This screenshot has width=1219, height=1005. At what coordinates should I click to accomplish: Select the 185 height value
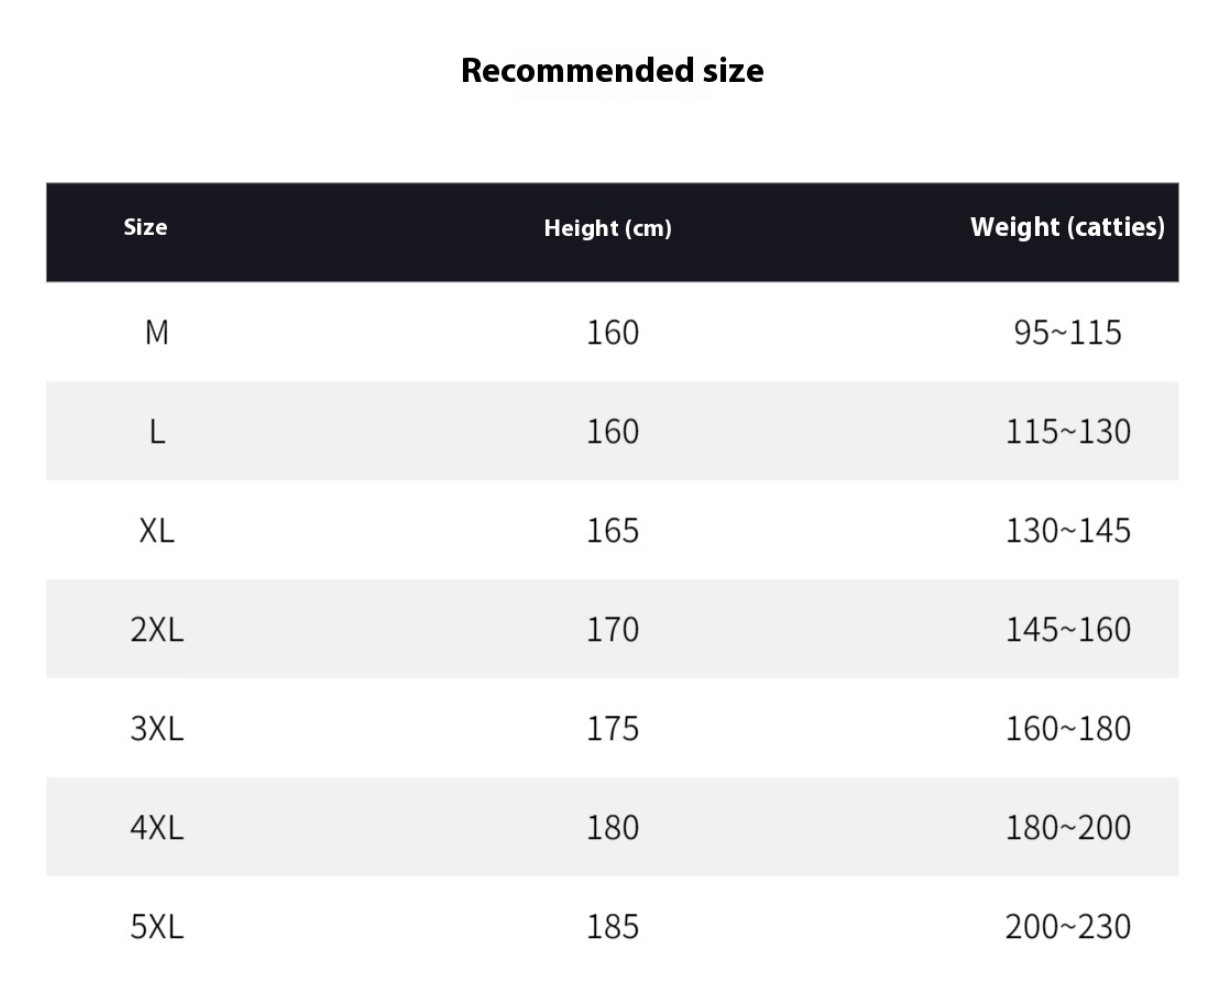(612, 927)
